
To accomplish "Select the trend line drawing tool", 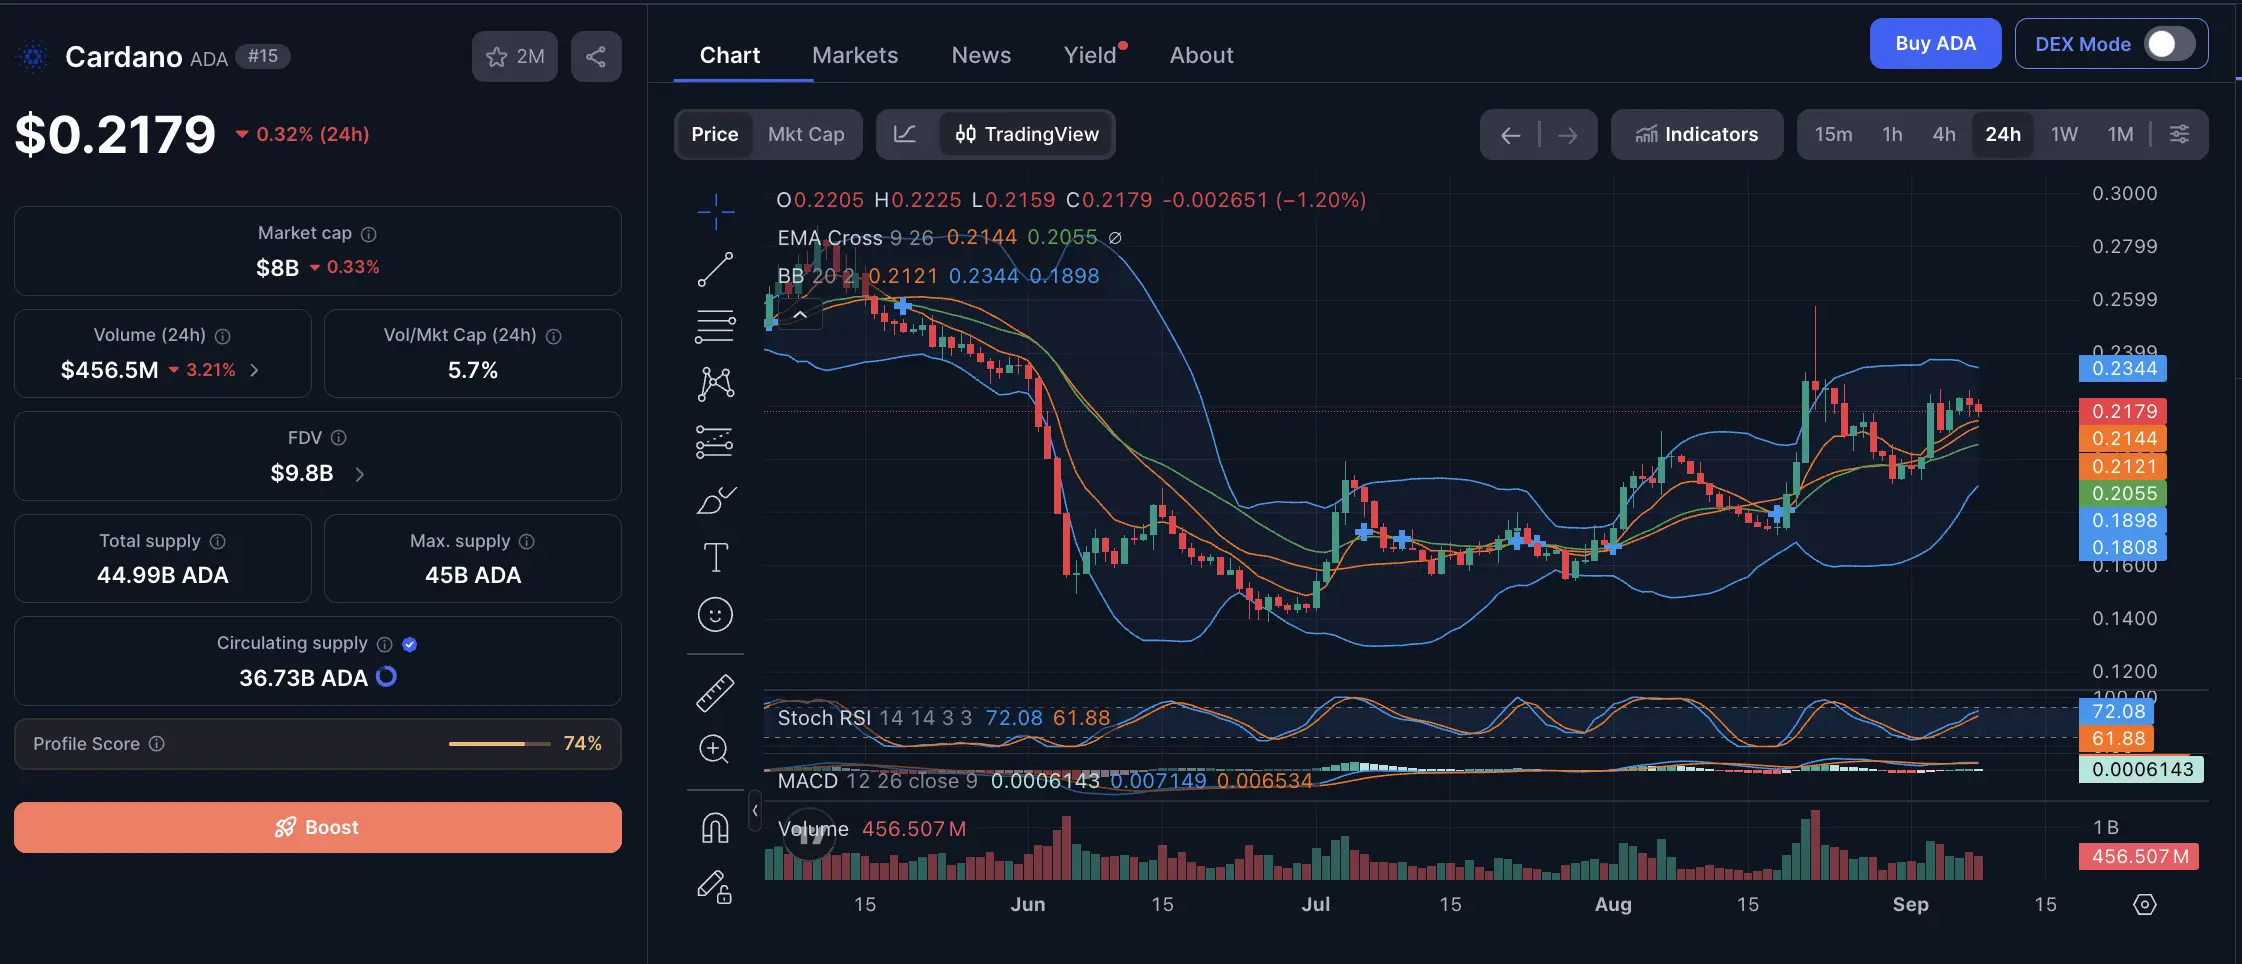I will click(715, 269).
